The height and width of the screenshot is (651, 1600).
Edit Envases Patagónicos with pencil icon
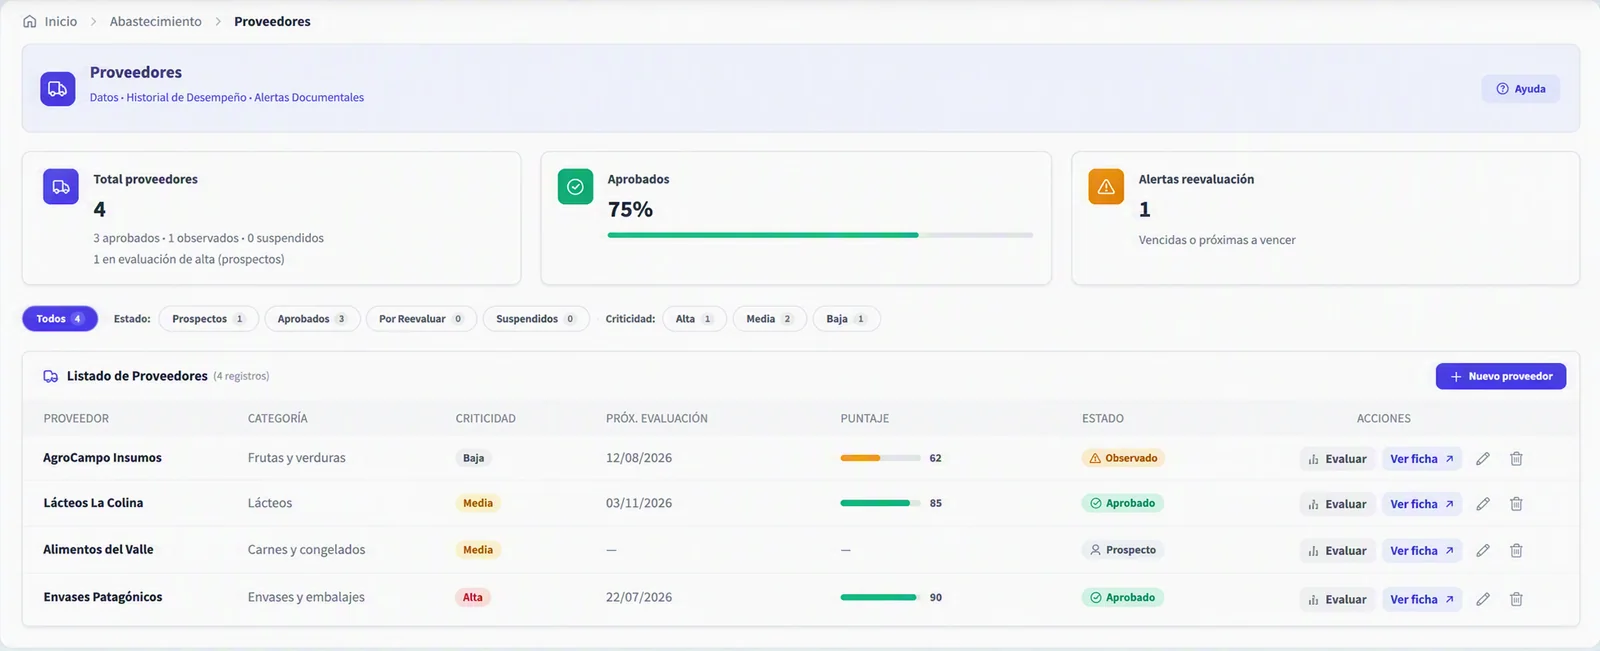(x=1483, y=599)
